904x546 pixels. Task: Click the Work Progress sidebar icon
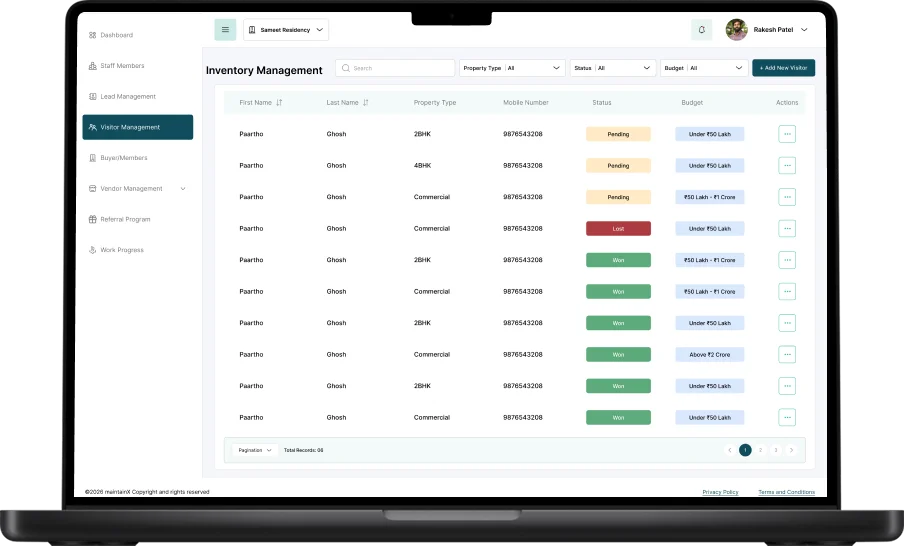[x=92, y=250]
